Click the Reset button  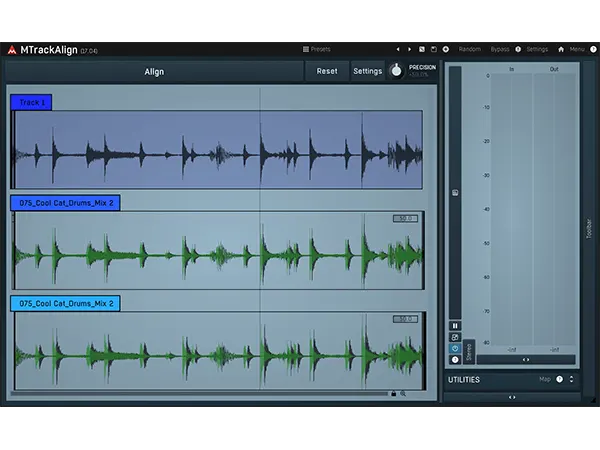[x=327, y=71]
